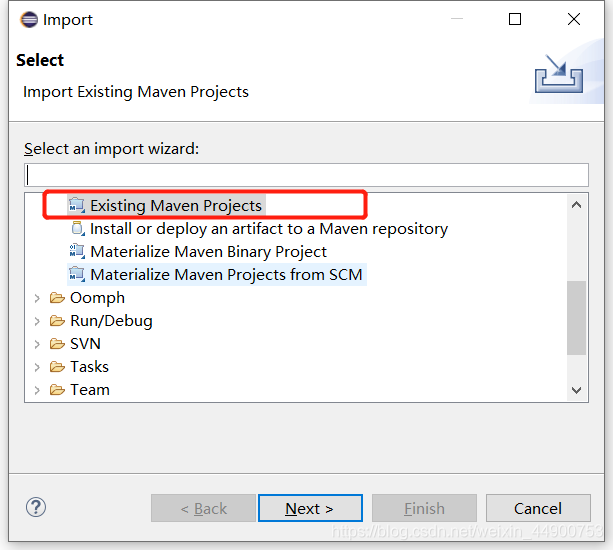Click the wizard list scrollbar down arrow
The height and width of the screenshot is (550, 613).
pyautogui.click(x=576, y=390)
